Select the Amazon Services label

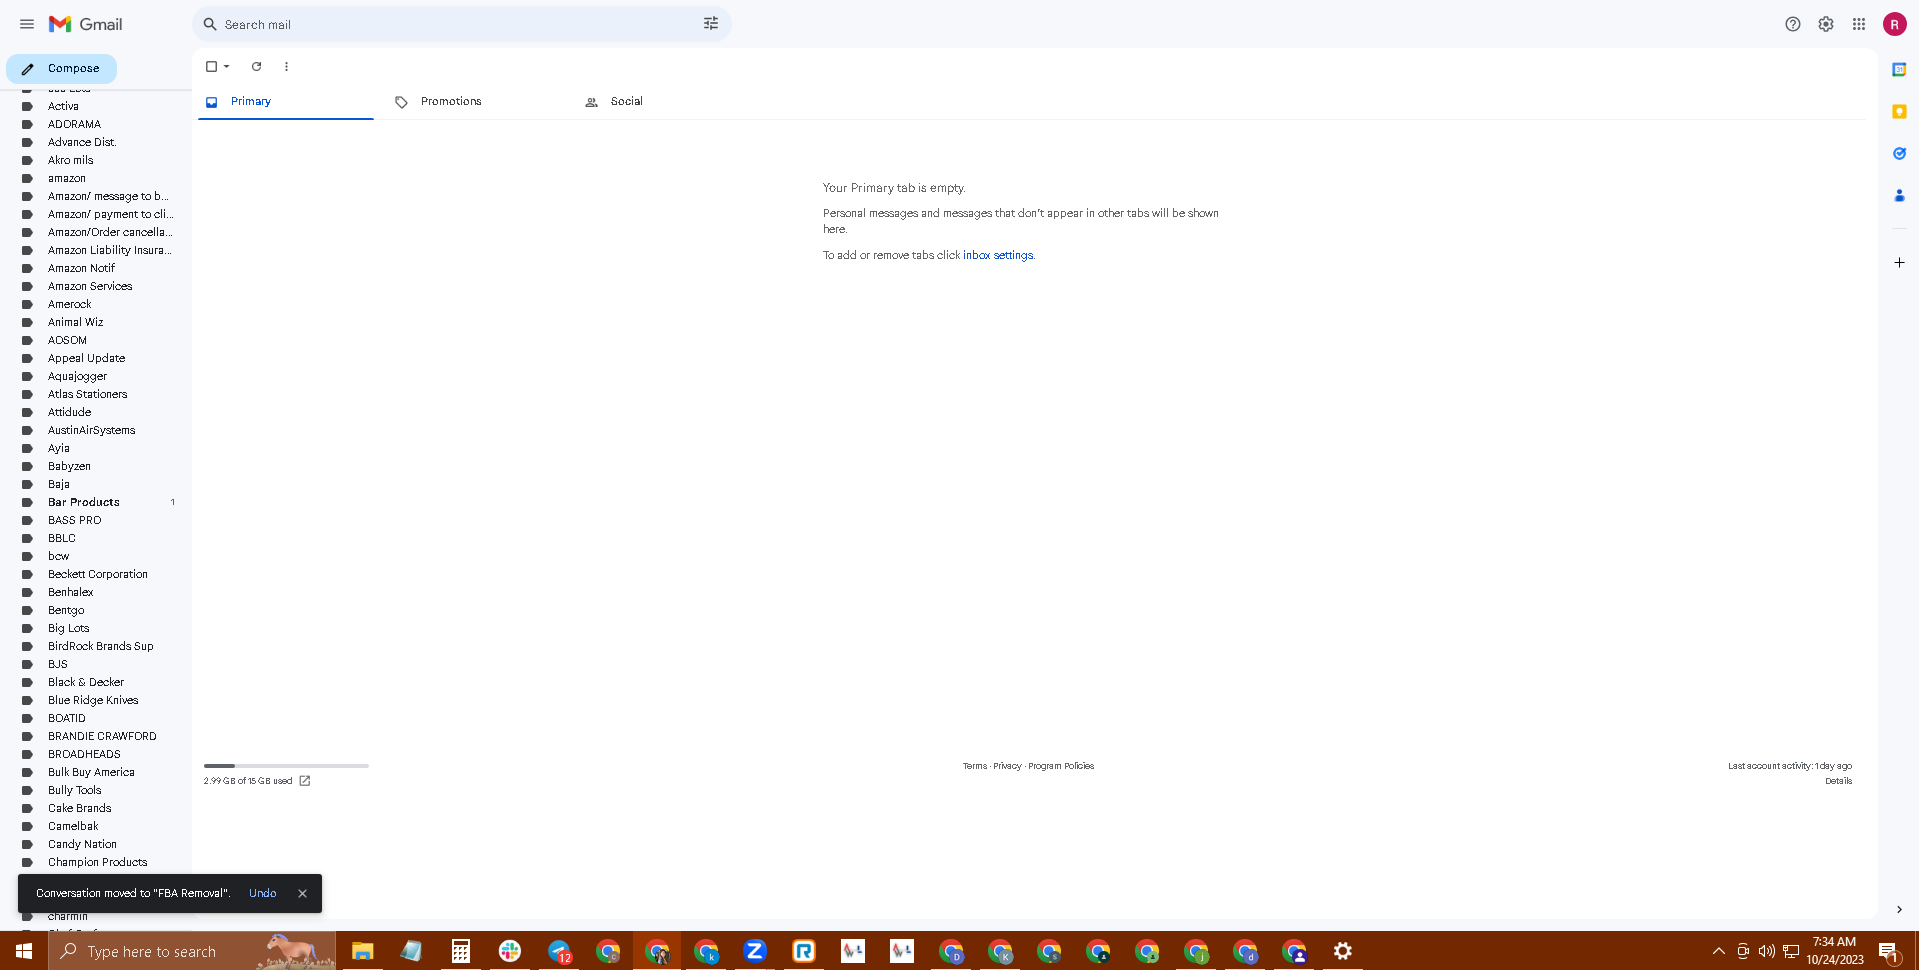[x=90, y=287]
